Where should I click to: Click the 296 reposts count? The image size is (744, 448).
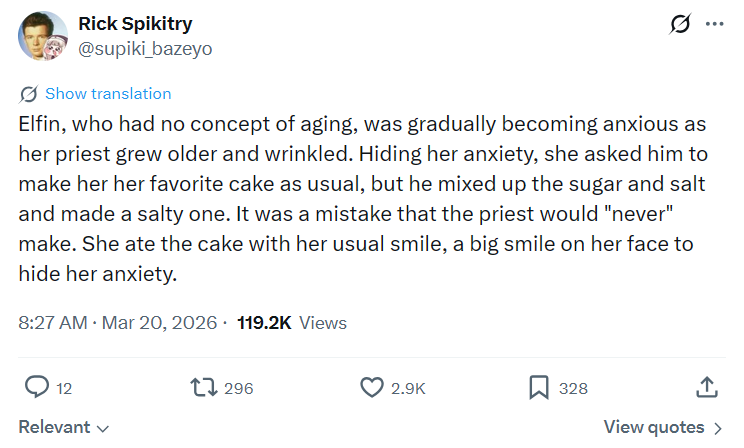(x=239, y=388)
